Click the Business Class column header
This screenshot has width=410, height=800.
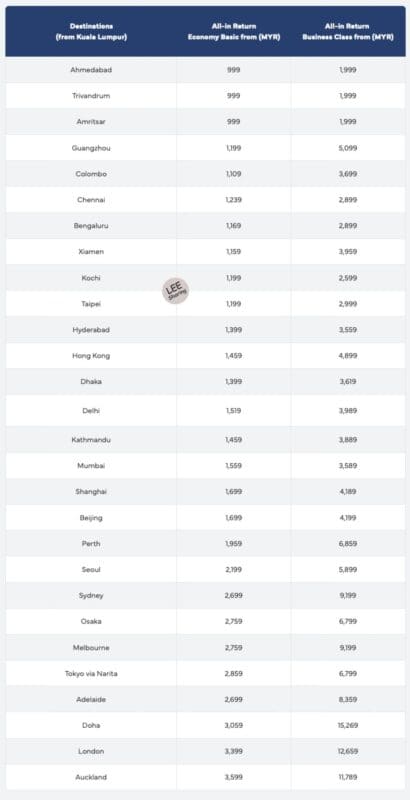348,32
